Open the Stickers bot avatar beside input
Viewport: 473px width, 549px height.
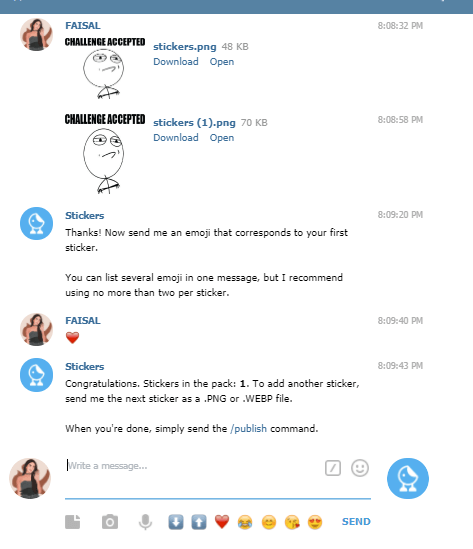point(408,478)
